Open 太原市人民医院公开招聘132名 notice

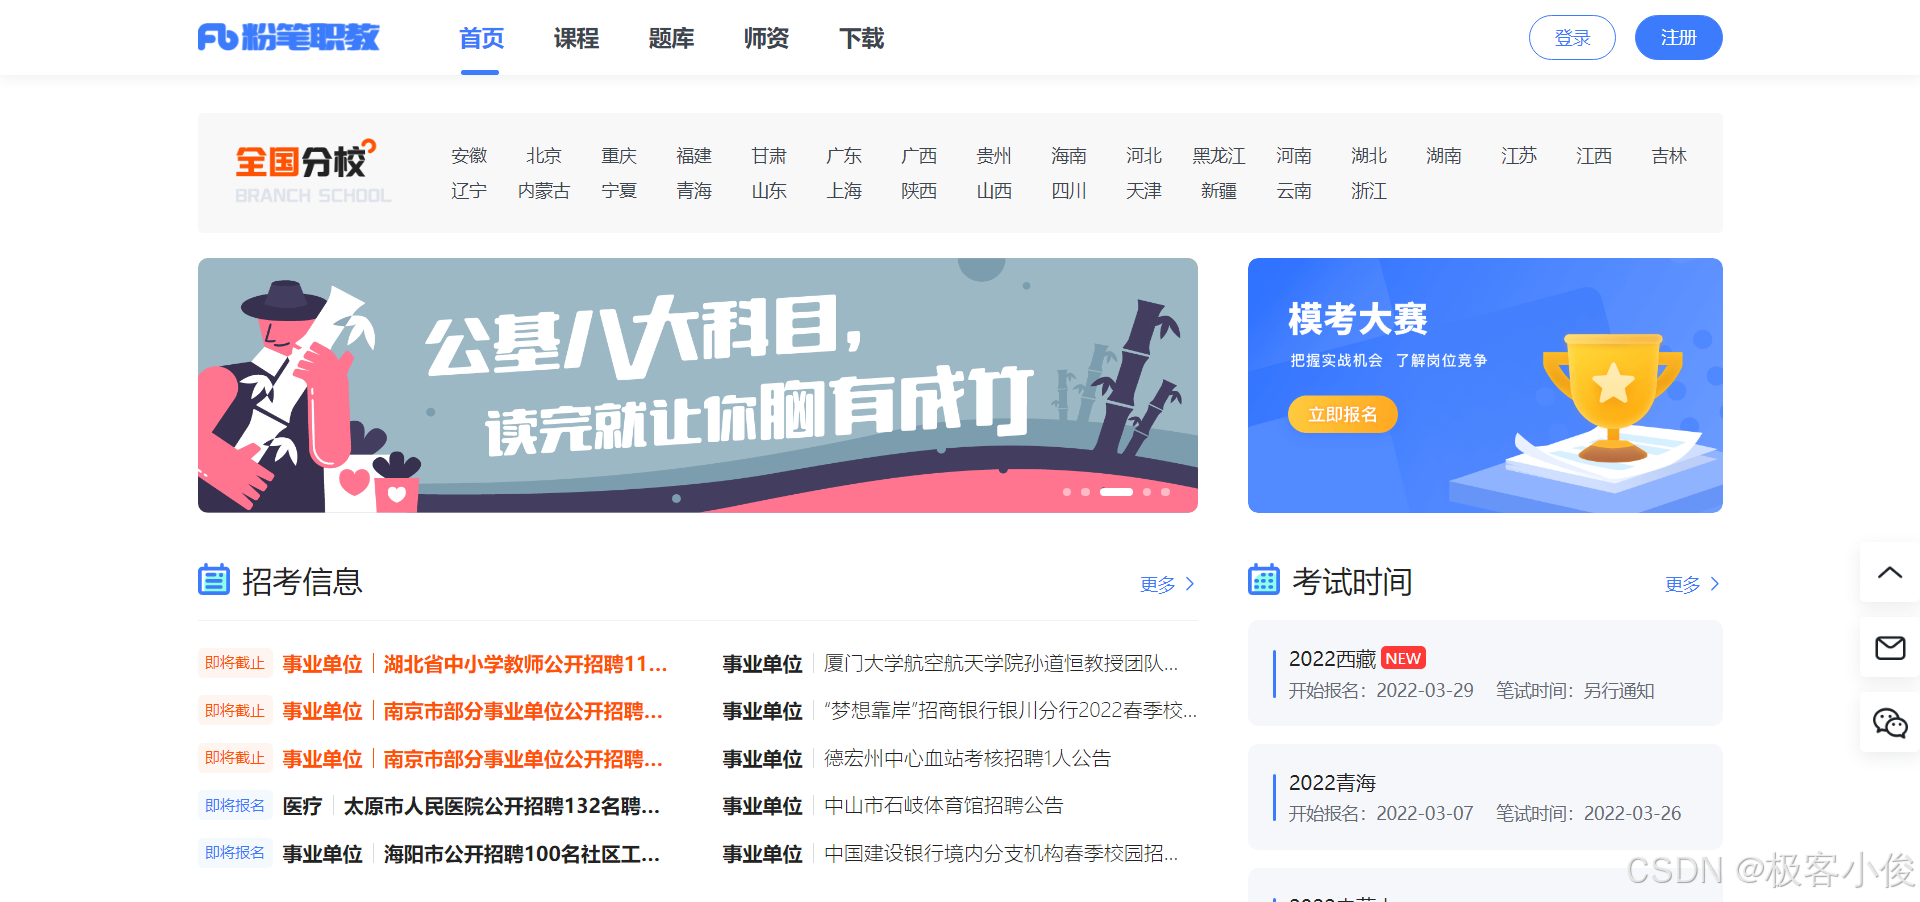coord(501,806)
